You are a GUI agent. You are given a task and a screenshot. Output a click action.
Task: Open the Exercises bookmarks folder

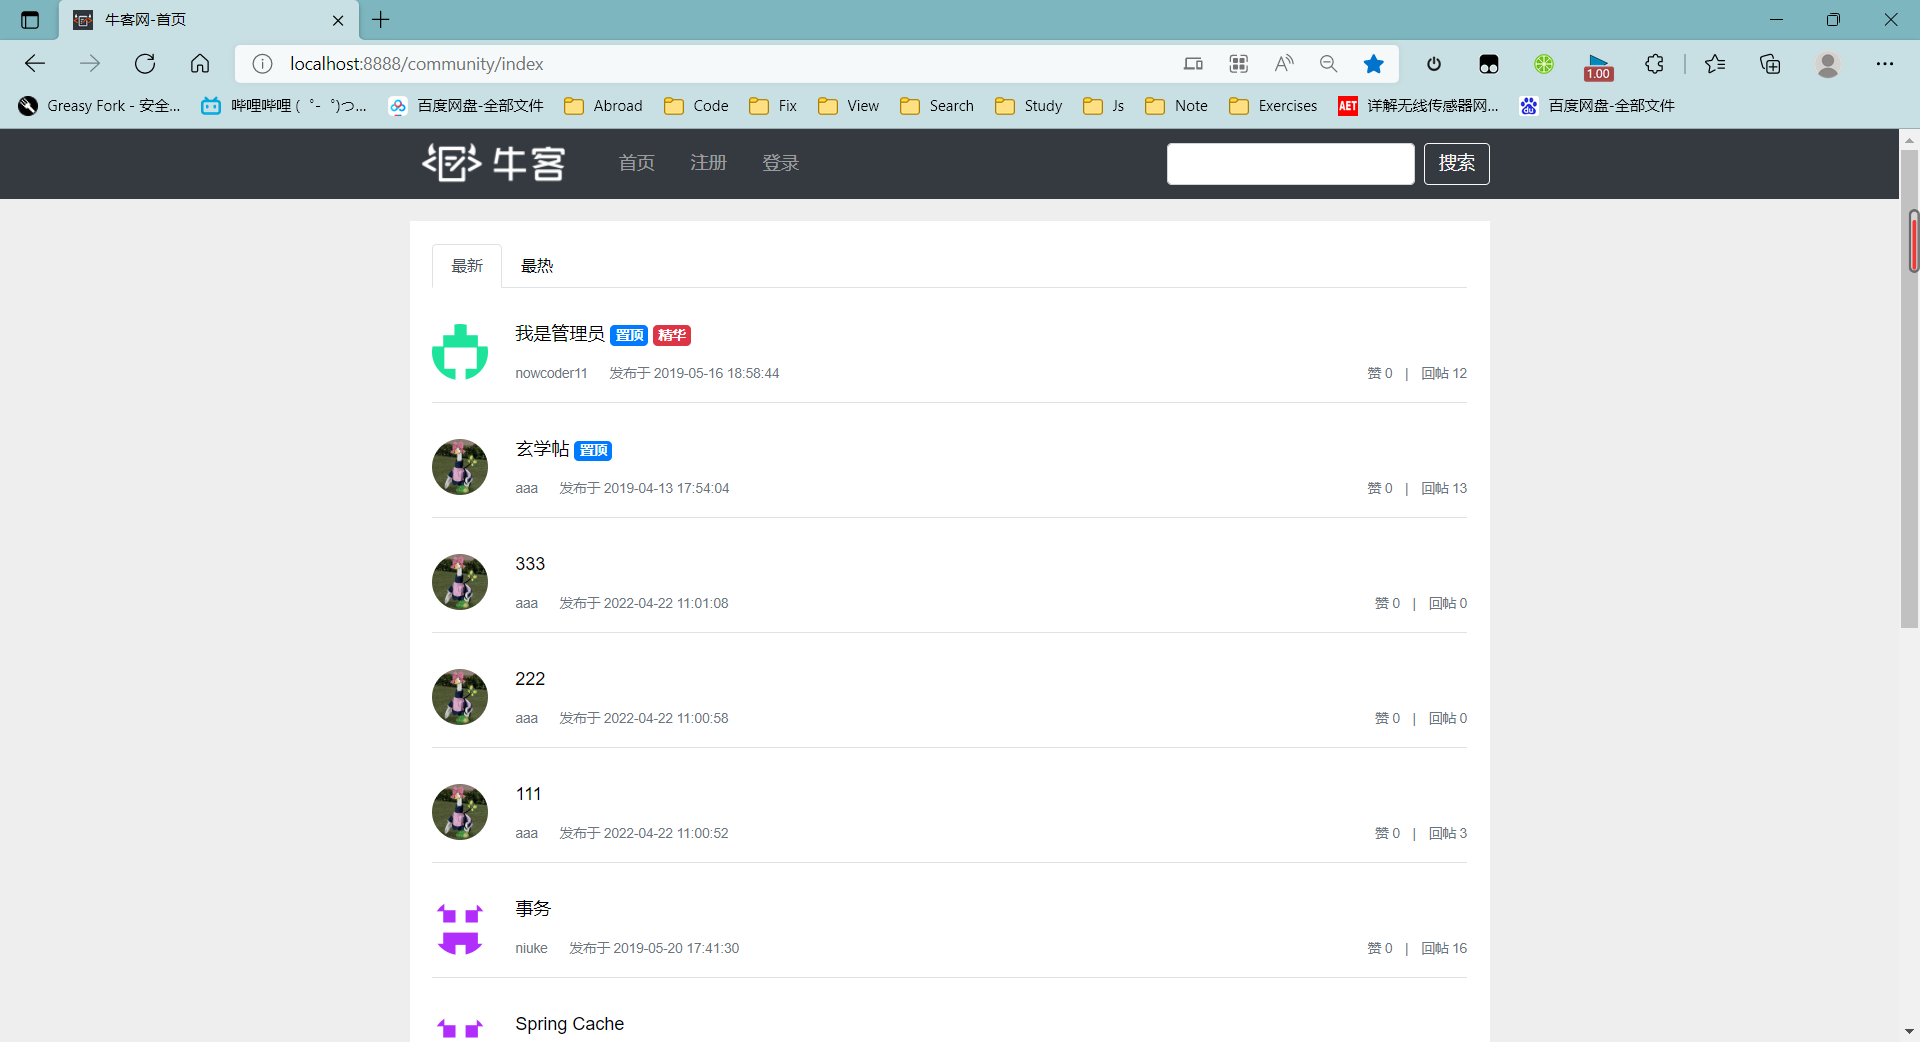click(x=1273, y=106)
